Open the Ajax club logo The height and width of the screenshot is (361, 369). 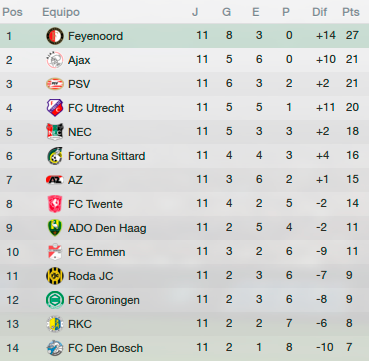tap(55, 60)
